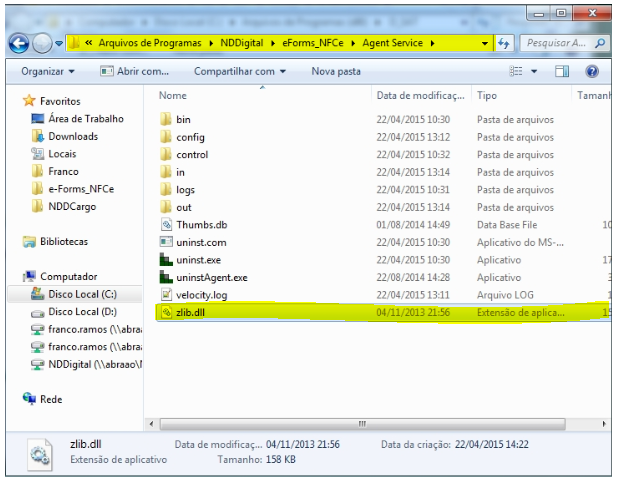Open the view options dropdown arrow

pyautogui.click(x=534, y=72)
